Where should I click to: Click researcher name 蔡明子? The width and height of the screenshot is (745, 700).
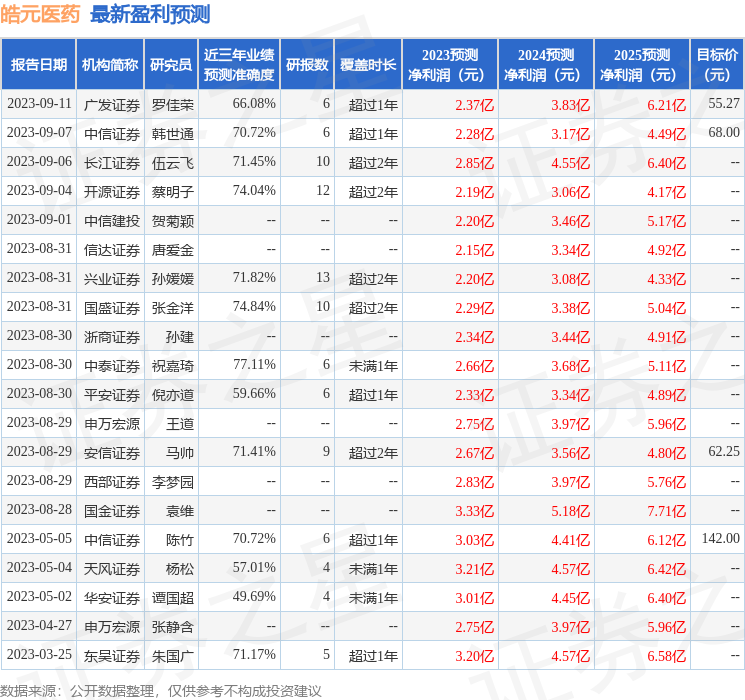[173, 192]
